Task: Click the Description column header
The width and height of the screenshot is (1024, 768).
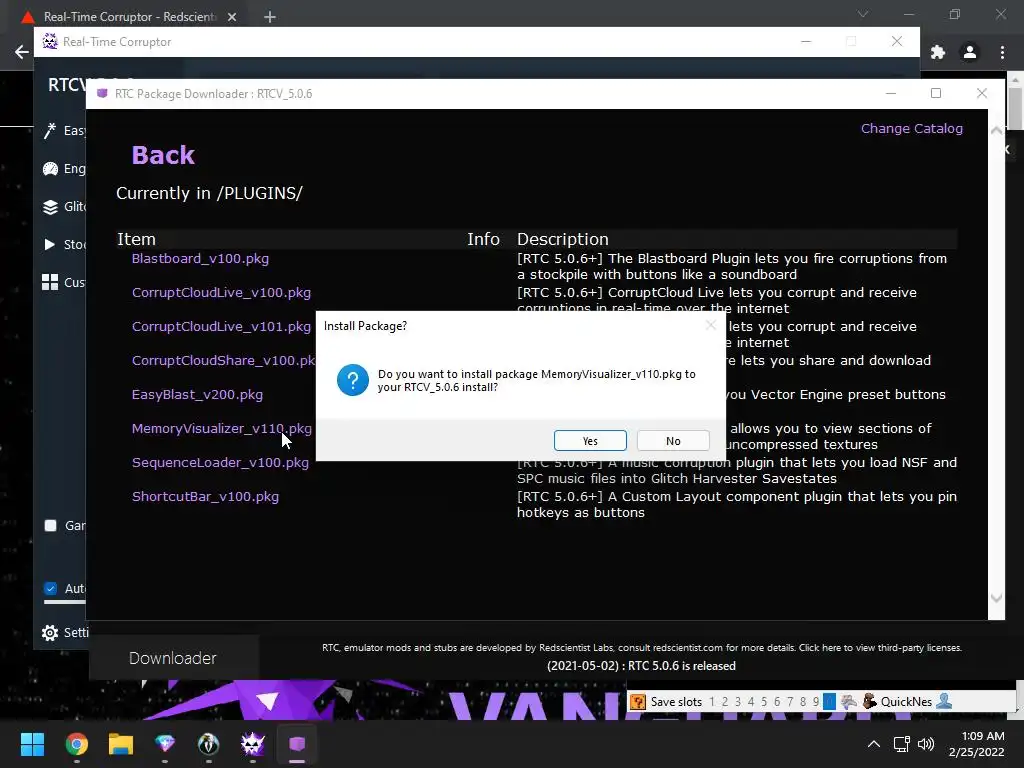Action: [562, 239]
